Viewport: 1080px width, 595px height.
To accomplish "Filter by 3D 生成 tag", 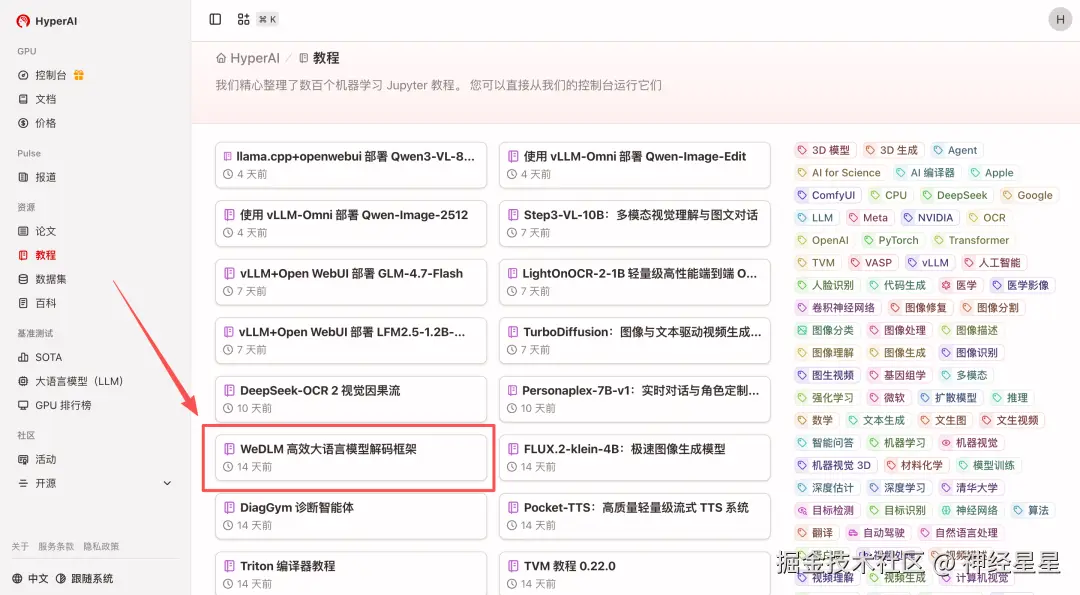I will click(x=891, y=150).
